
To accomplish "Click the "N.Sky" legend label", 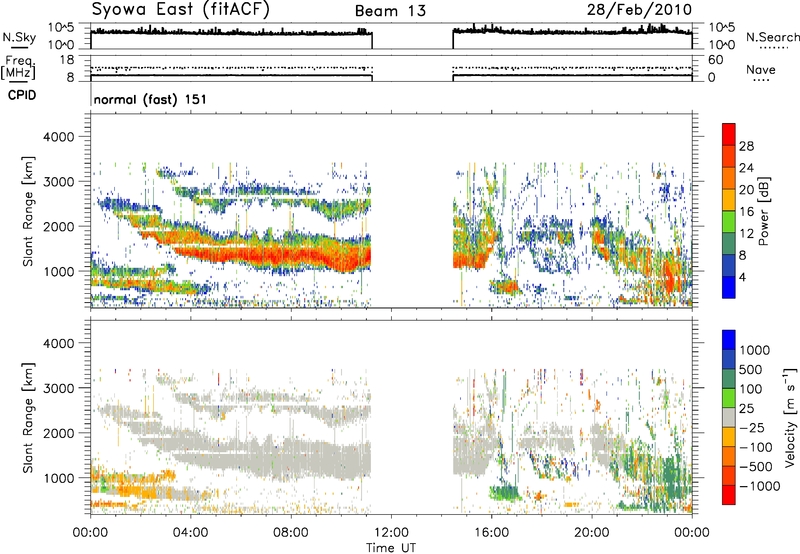I will coord(19,37).
